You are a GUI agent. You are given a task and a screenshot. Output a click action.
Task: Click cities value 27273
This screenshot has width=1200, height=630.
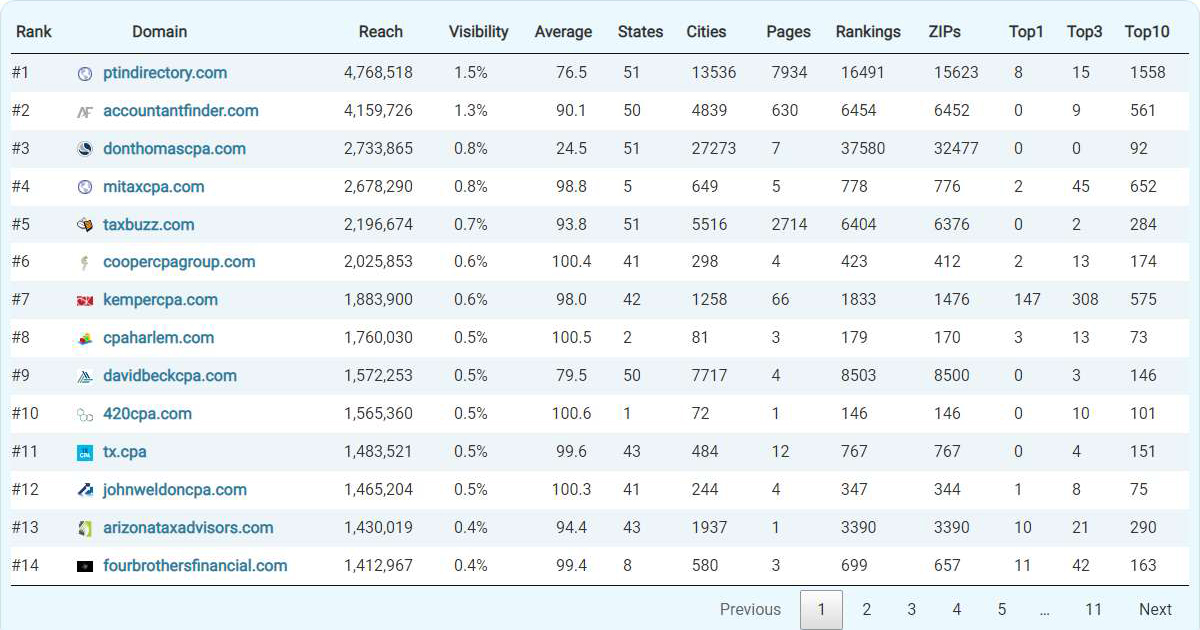pos(714,149)
